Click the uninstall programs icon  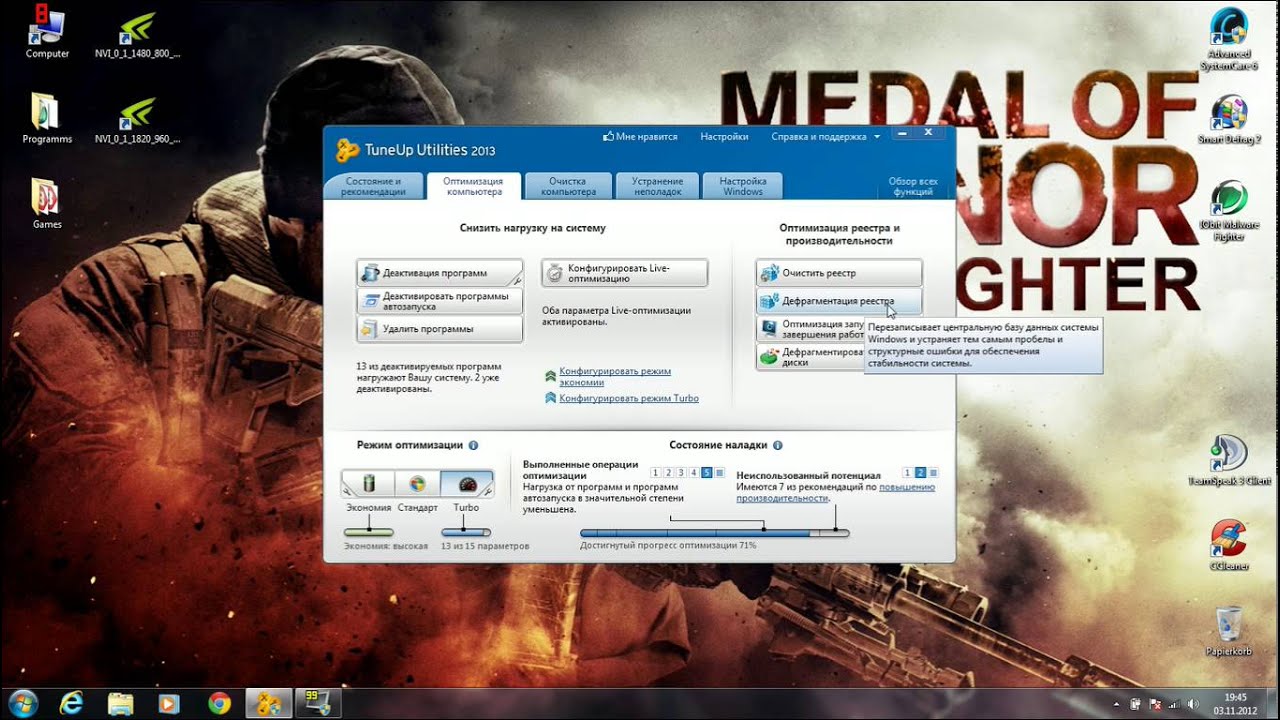tap(369, 329)
